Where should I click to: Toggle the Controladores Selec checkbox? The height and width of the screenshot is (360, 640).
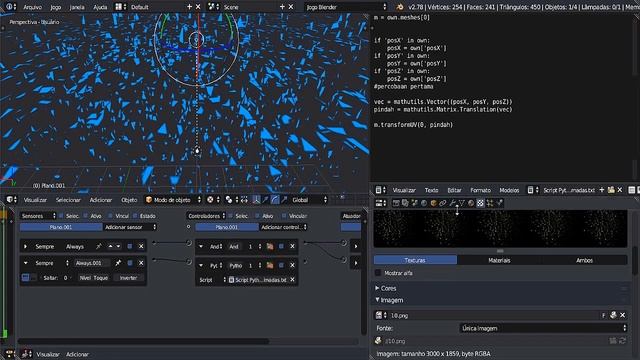click(230, 216)
